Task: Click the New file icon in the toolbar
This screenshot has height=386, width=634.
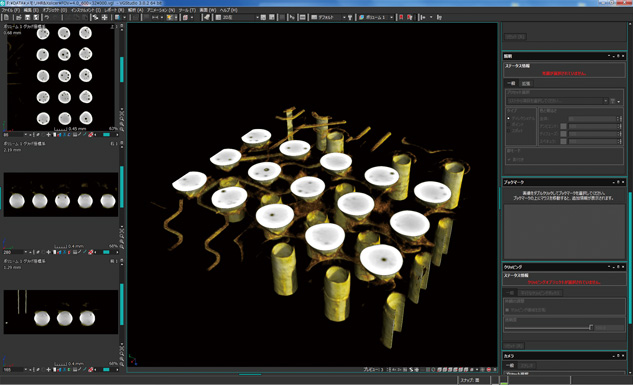Action: coord(6,17)
